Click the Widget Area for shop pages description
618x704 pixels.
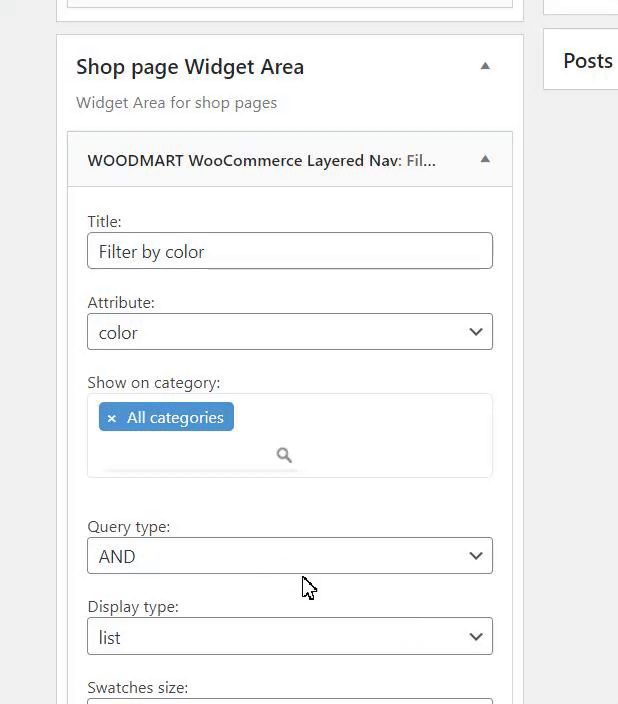click(176, 102)
